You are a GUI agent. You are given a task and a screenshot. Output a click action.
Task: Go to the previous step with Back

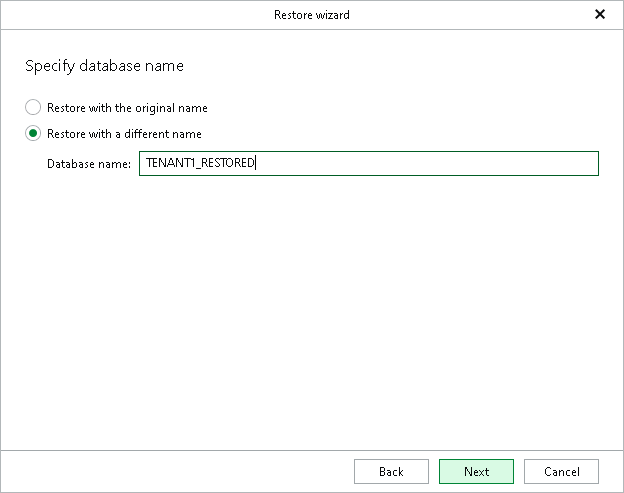[391, 471]
